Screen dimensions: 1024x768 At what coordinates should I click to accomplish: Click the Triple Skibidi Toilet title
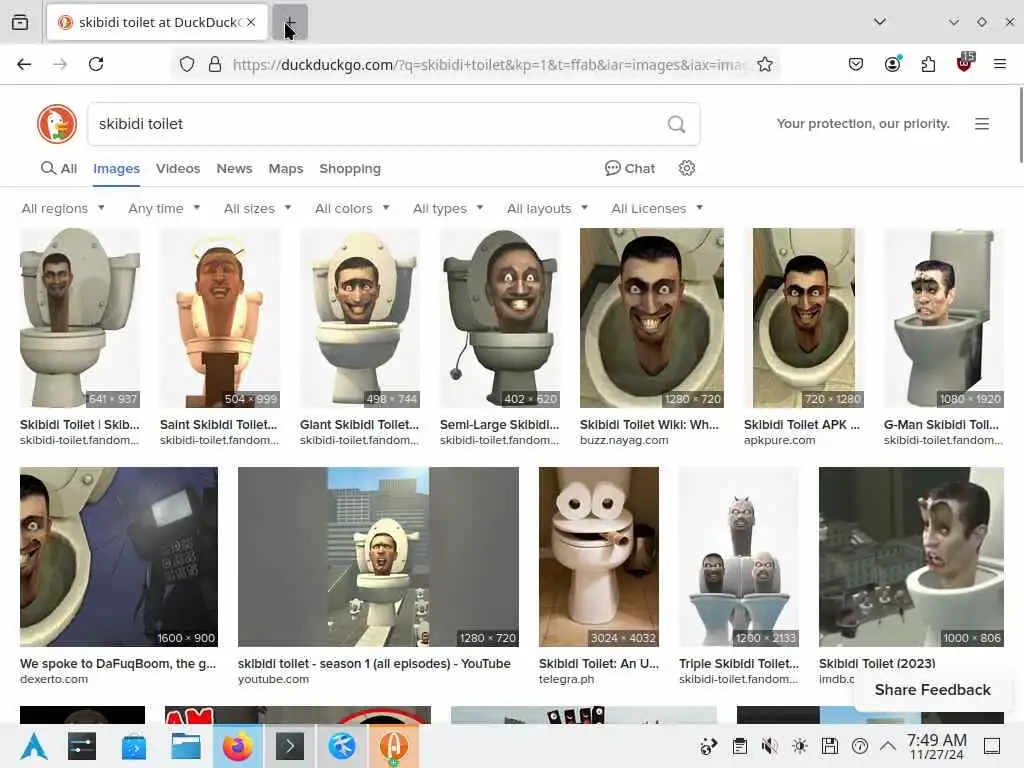click(x=739, y=664)
